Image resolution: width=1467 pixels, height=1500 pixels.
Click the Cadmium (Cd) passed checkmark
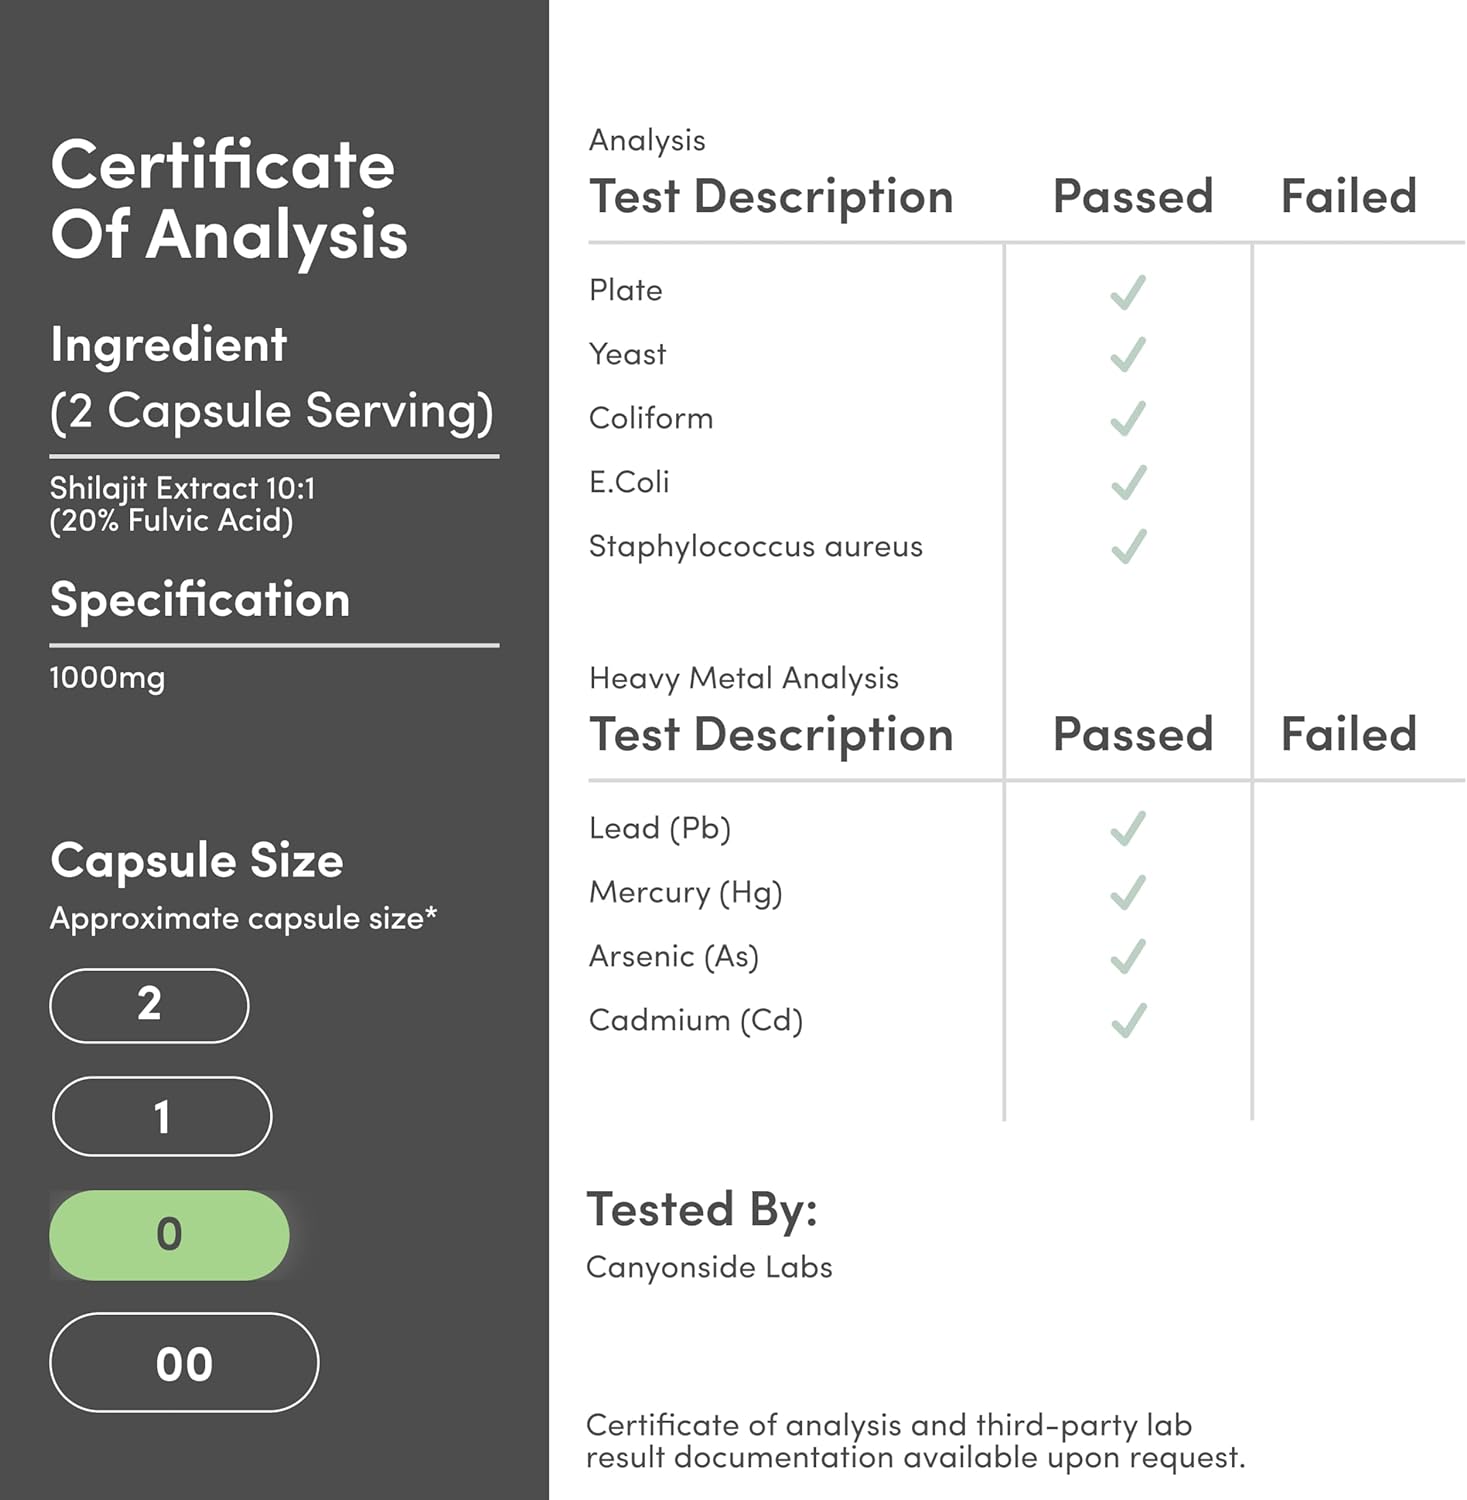1128,1021
